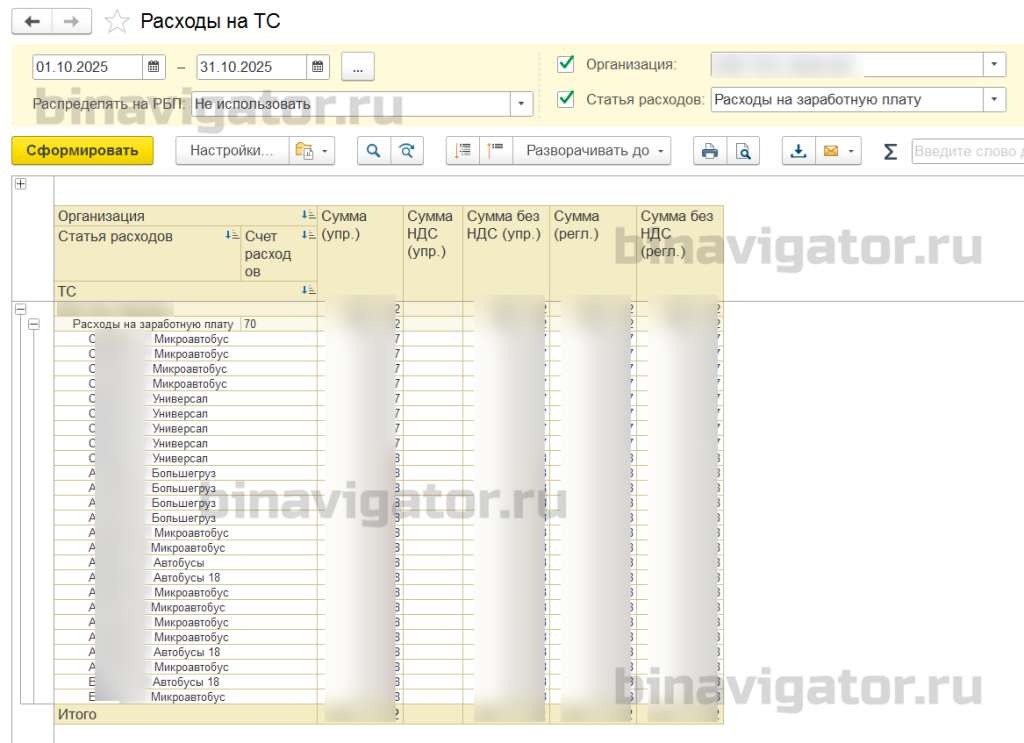Print the report with printer icon
The height and width of the screenshot is (743, 1024).
[x=710, y=151]
